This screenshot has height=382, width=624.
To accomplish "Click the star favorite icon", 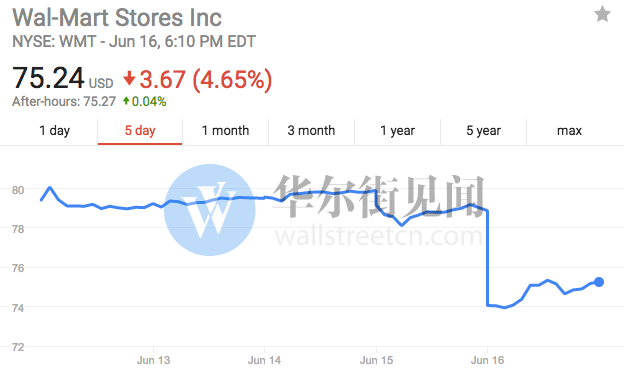I will coord(602,14).
